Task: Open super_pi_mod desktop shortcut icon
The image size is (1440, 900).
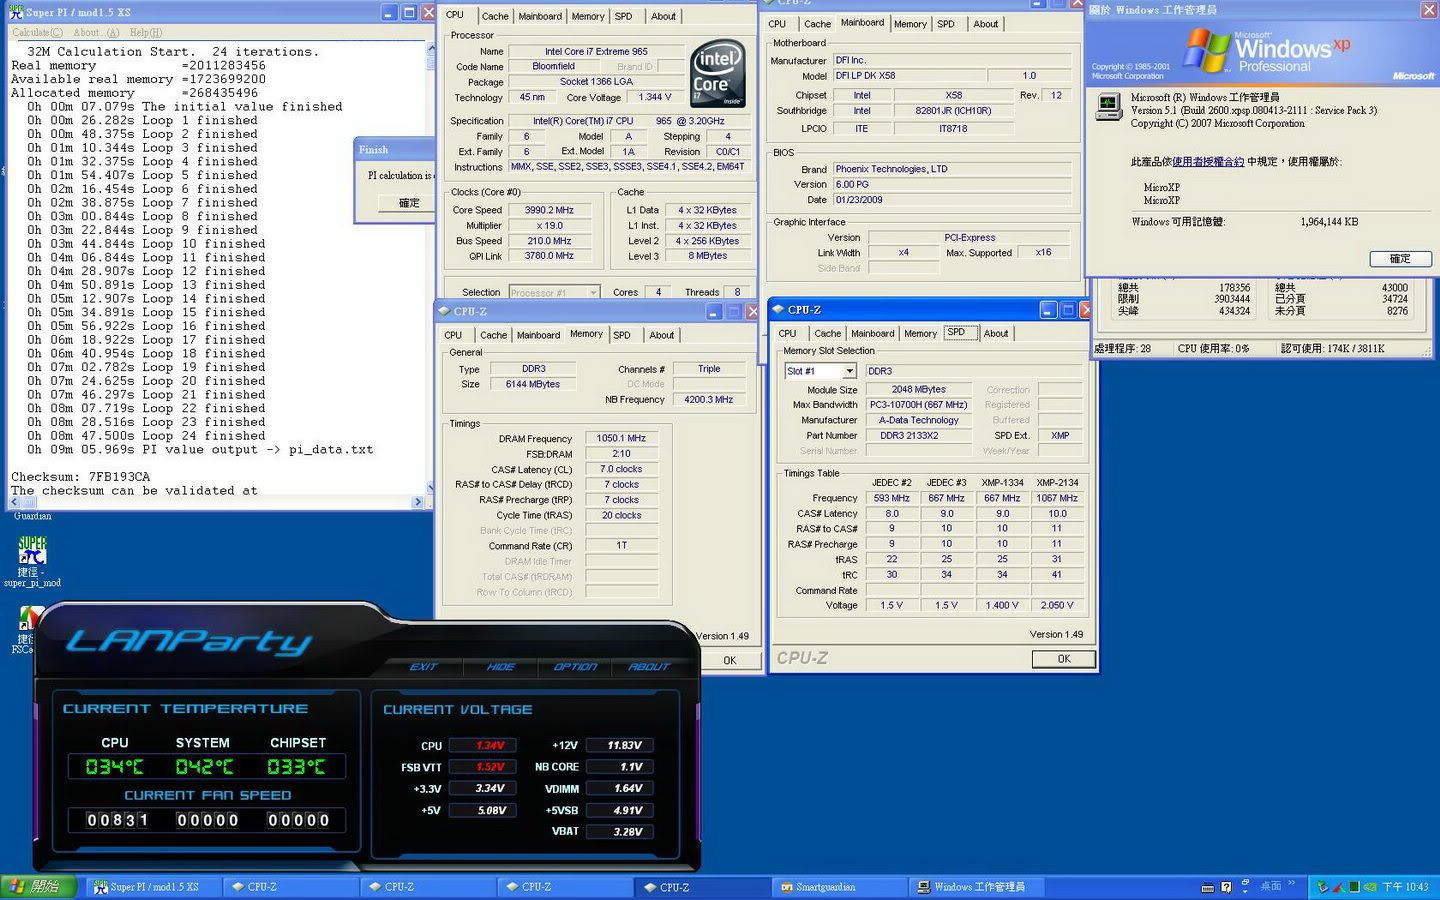Action: coord(32,551)
